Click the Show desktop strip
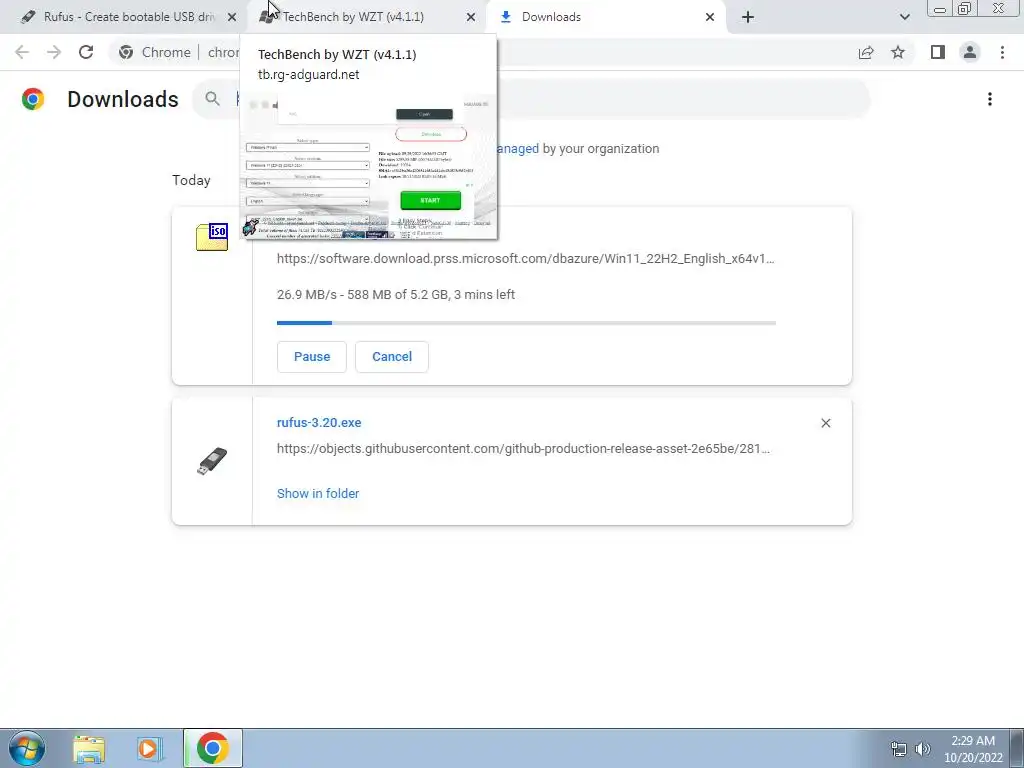 click(1017, 748)
